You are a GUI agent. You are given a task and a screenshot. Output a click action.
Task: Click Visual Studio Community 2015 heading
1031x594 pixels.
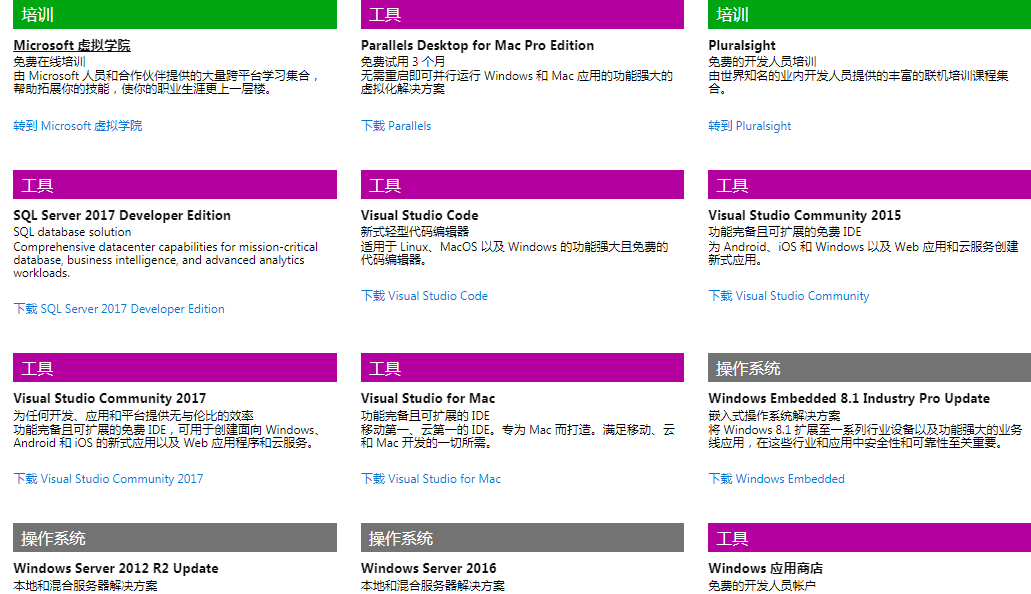tap(805, 215)
